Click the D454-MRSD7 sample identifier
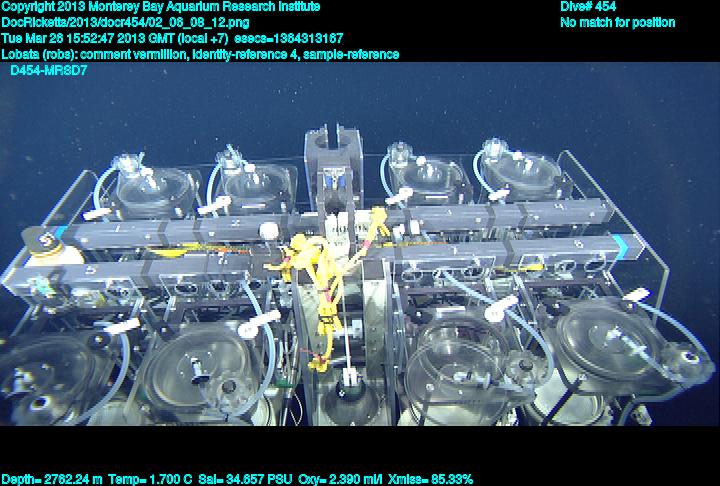The image size is (720, 486). coord(48,71)
